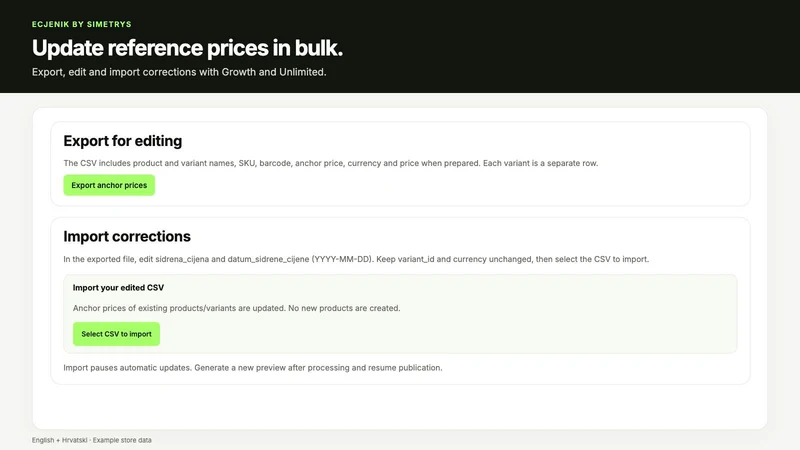Click the note about import pausing automatic updates

point(253,368)
